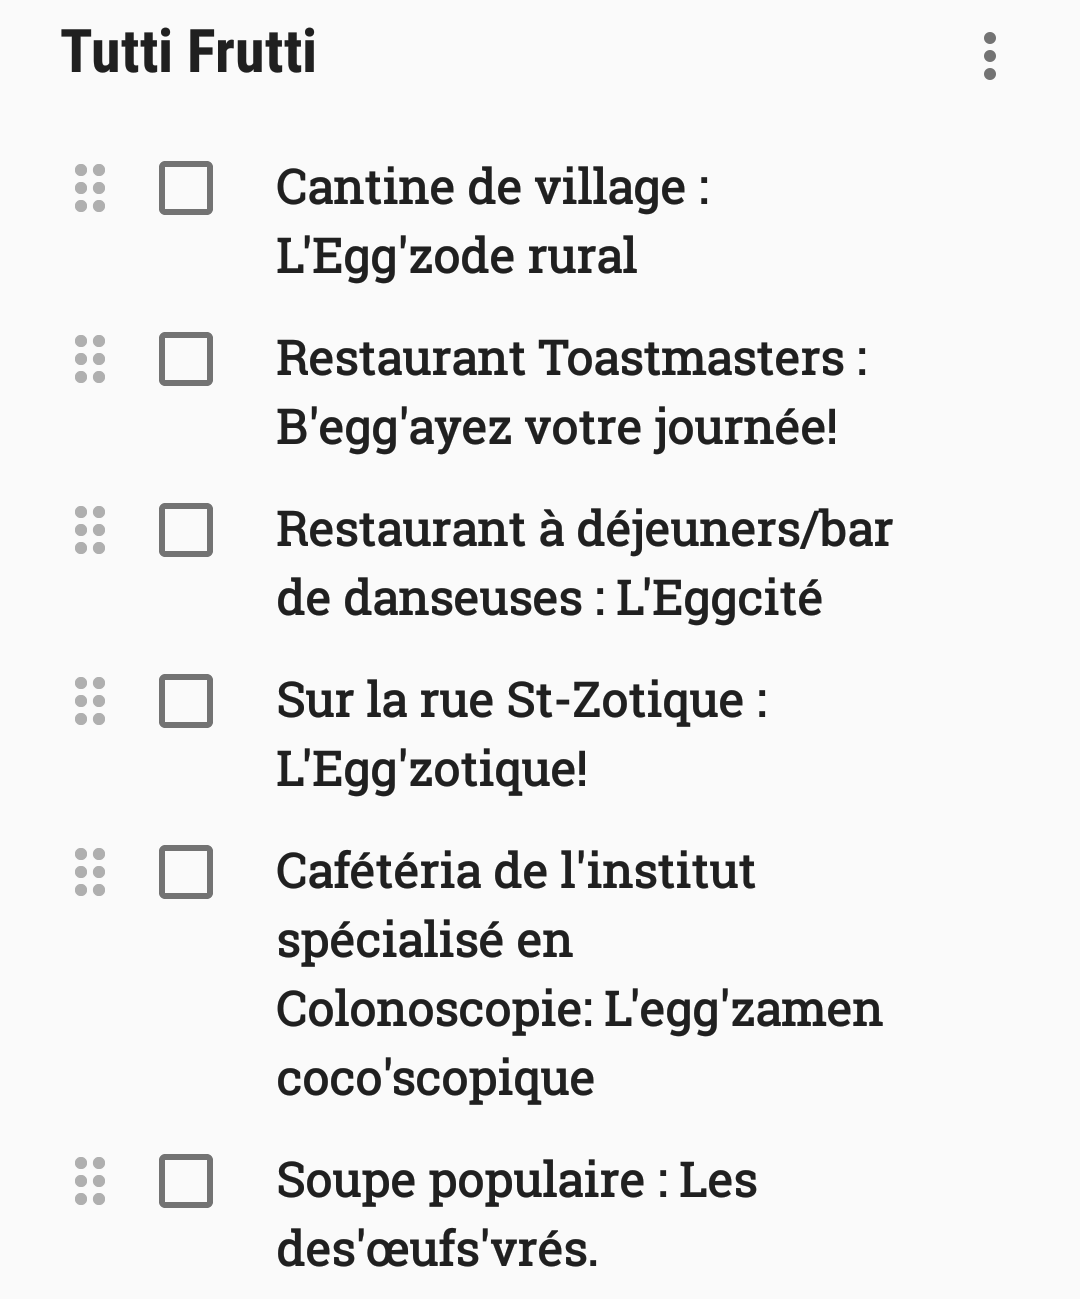
Task: Check the Cantine de village checkbox
Action: [x=186, y=188]
